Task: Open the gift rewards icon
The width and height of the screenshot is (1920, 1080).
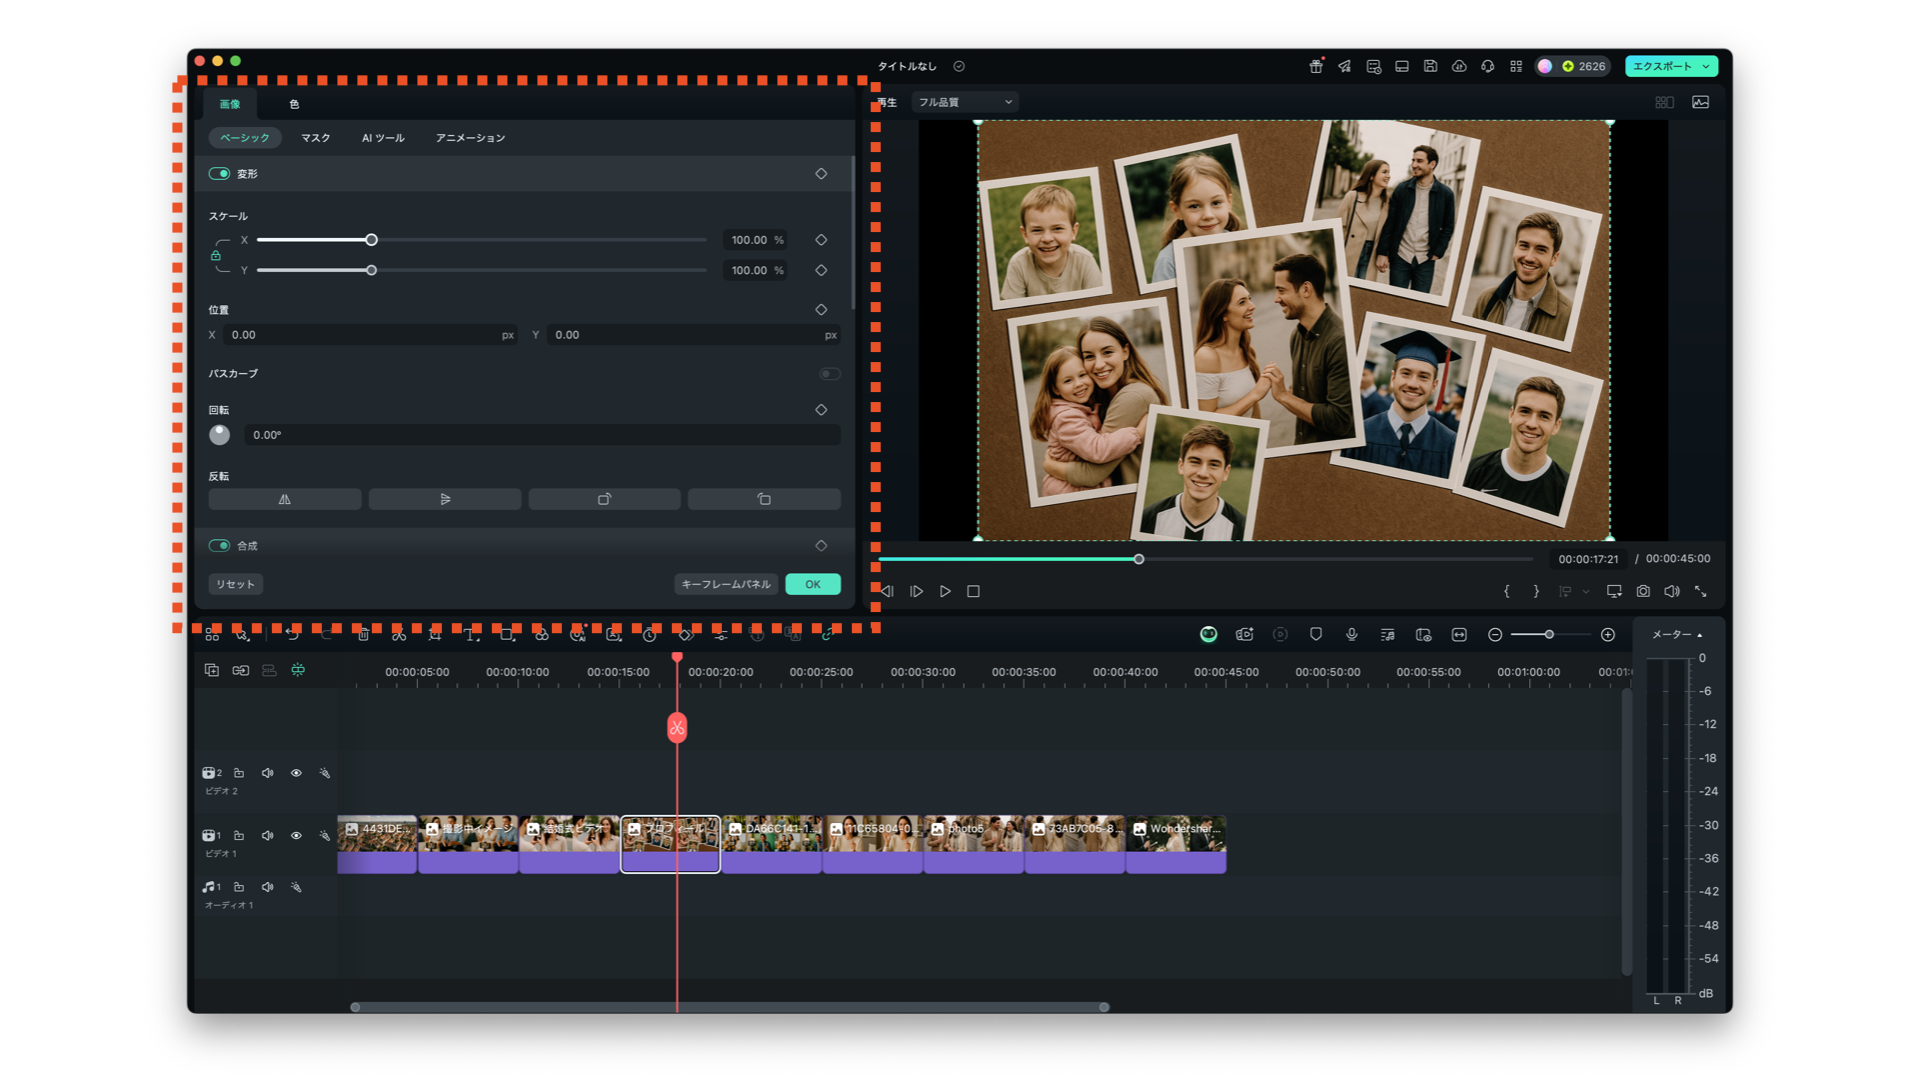Action: tap(1316, 66)
